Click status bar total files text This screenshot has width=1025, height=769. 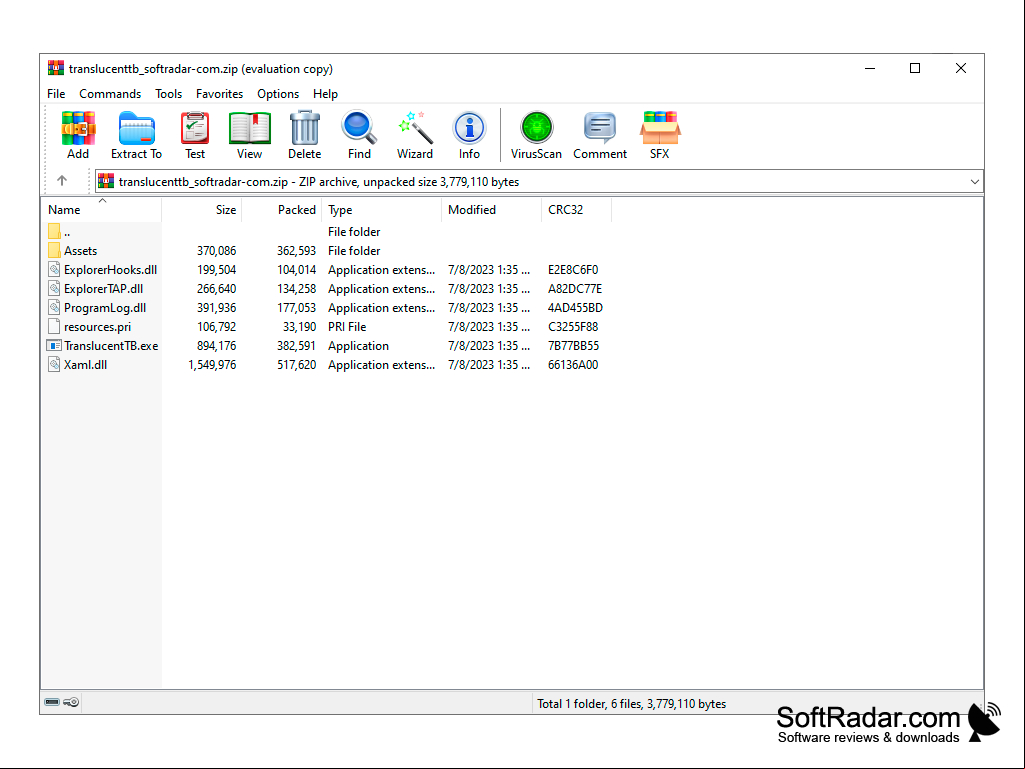pyautogui.click(x=631, y=704)
